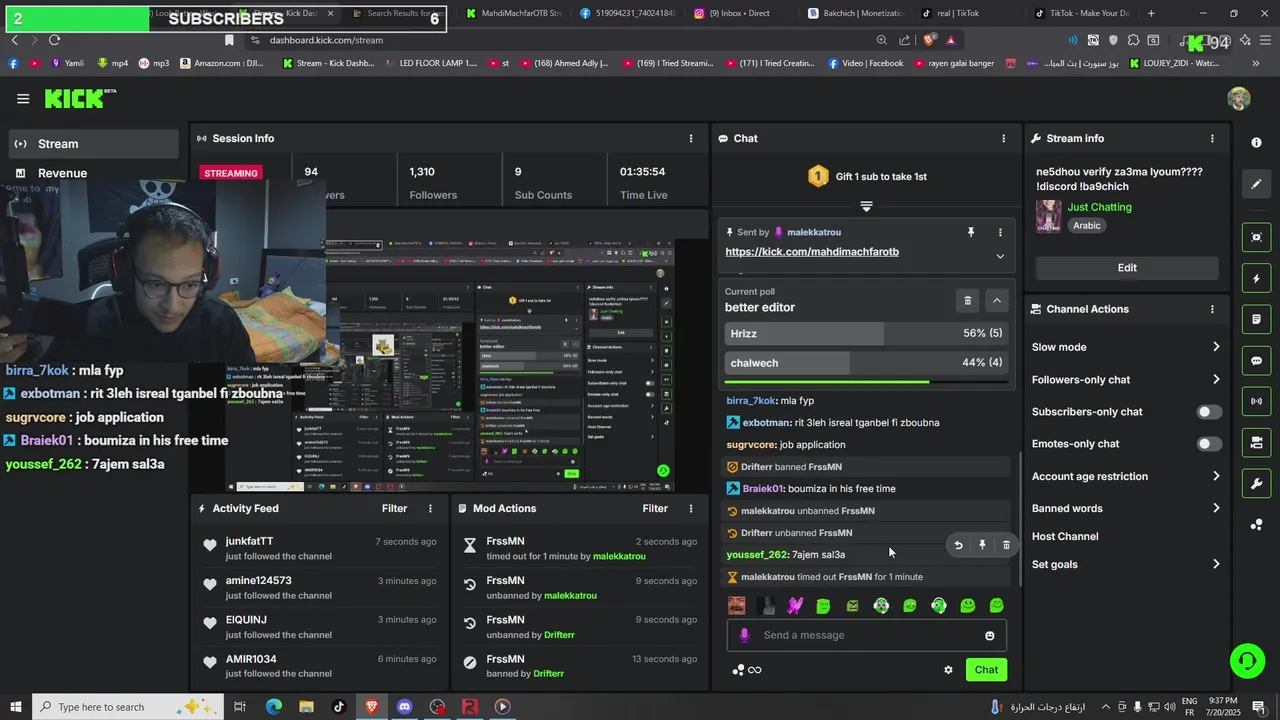Open the Mod Actions Filter
Screen dimensions: 1280x720
(x=655, y=508)
